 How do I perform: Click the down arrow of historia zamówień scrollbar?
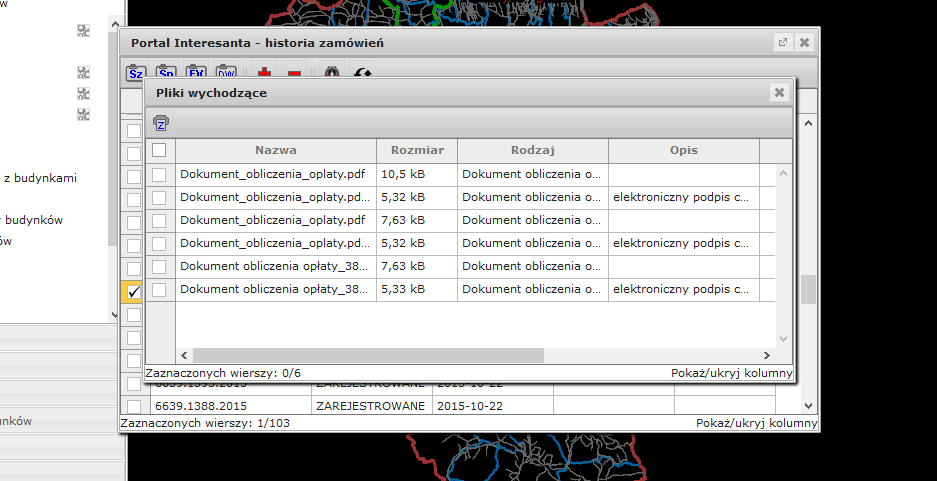click(x=809, y=406)
